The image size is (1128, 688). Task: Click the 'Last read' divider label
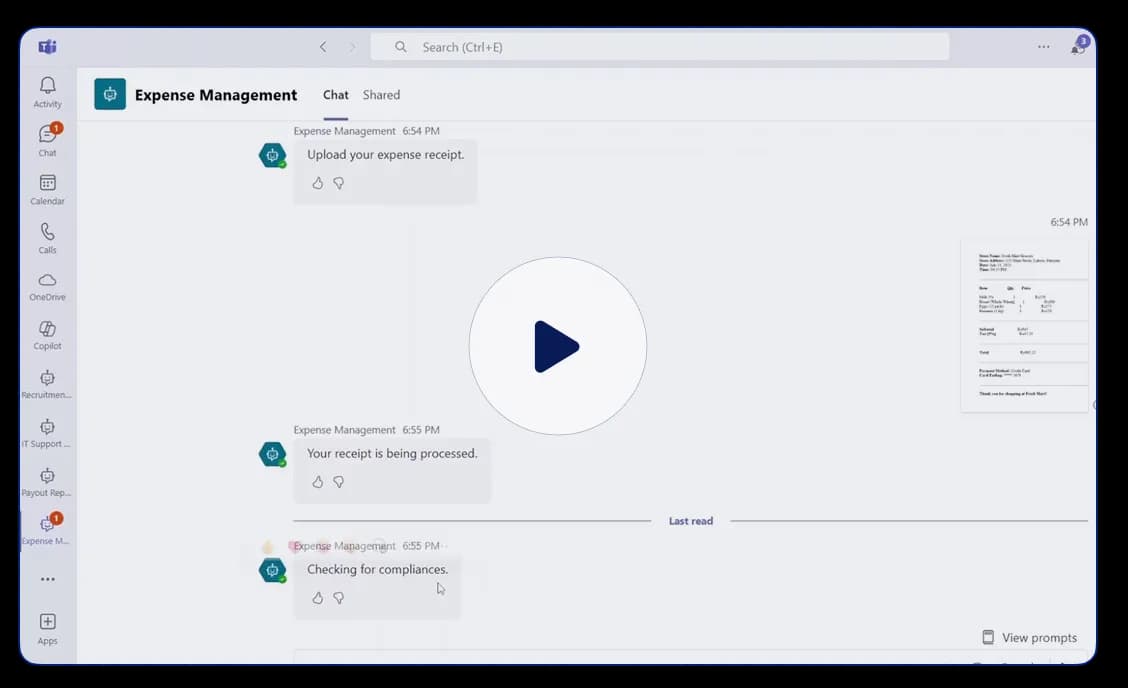[x=691, y=521]
